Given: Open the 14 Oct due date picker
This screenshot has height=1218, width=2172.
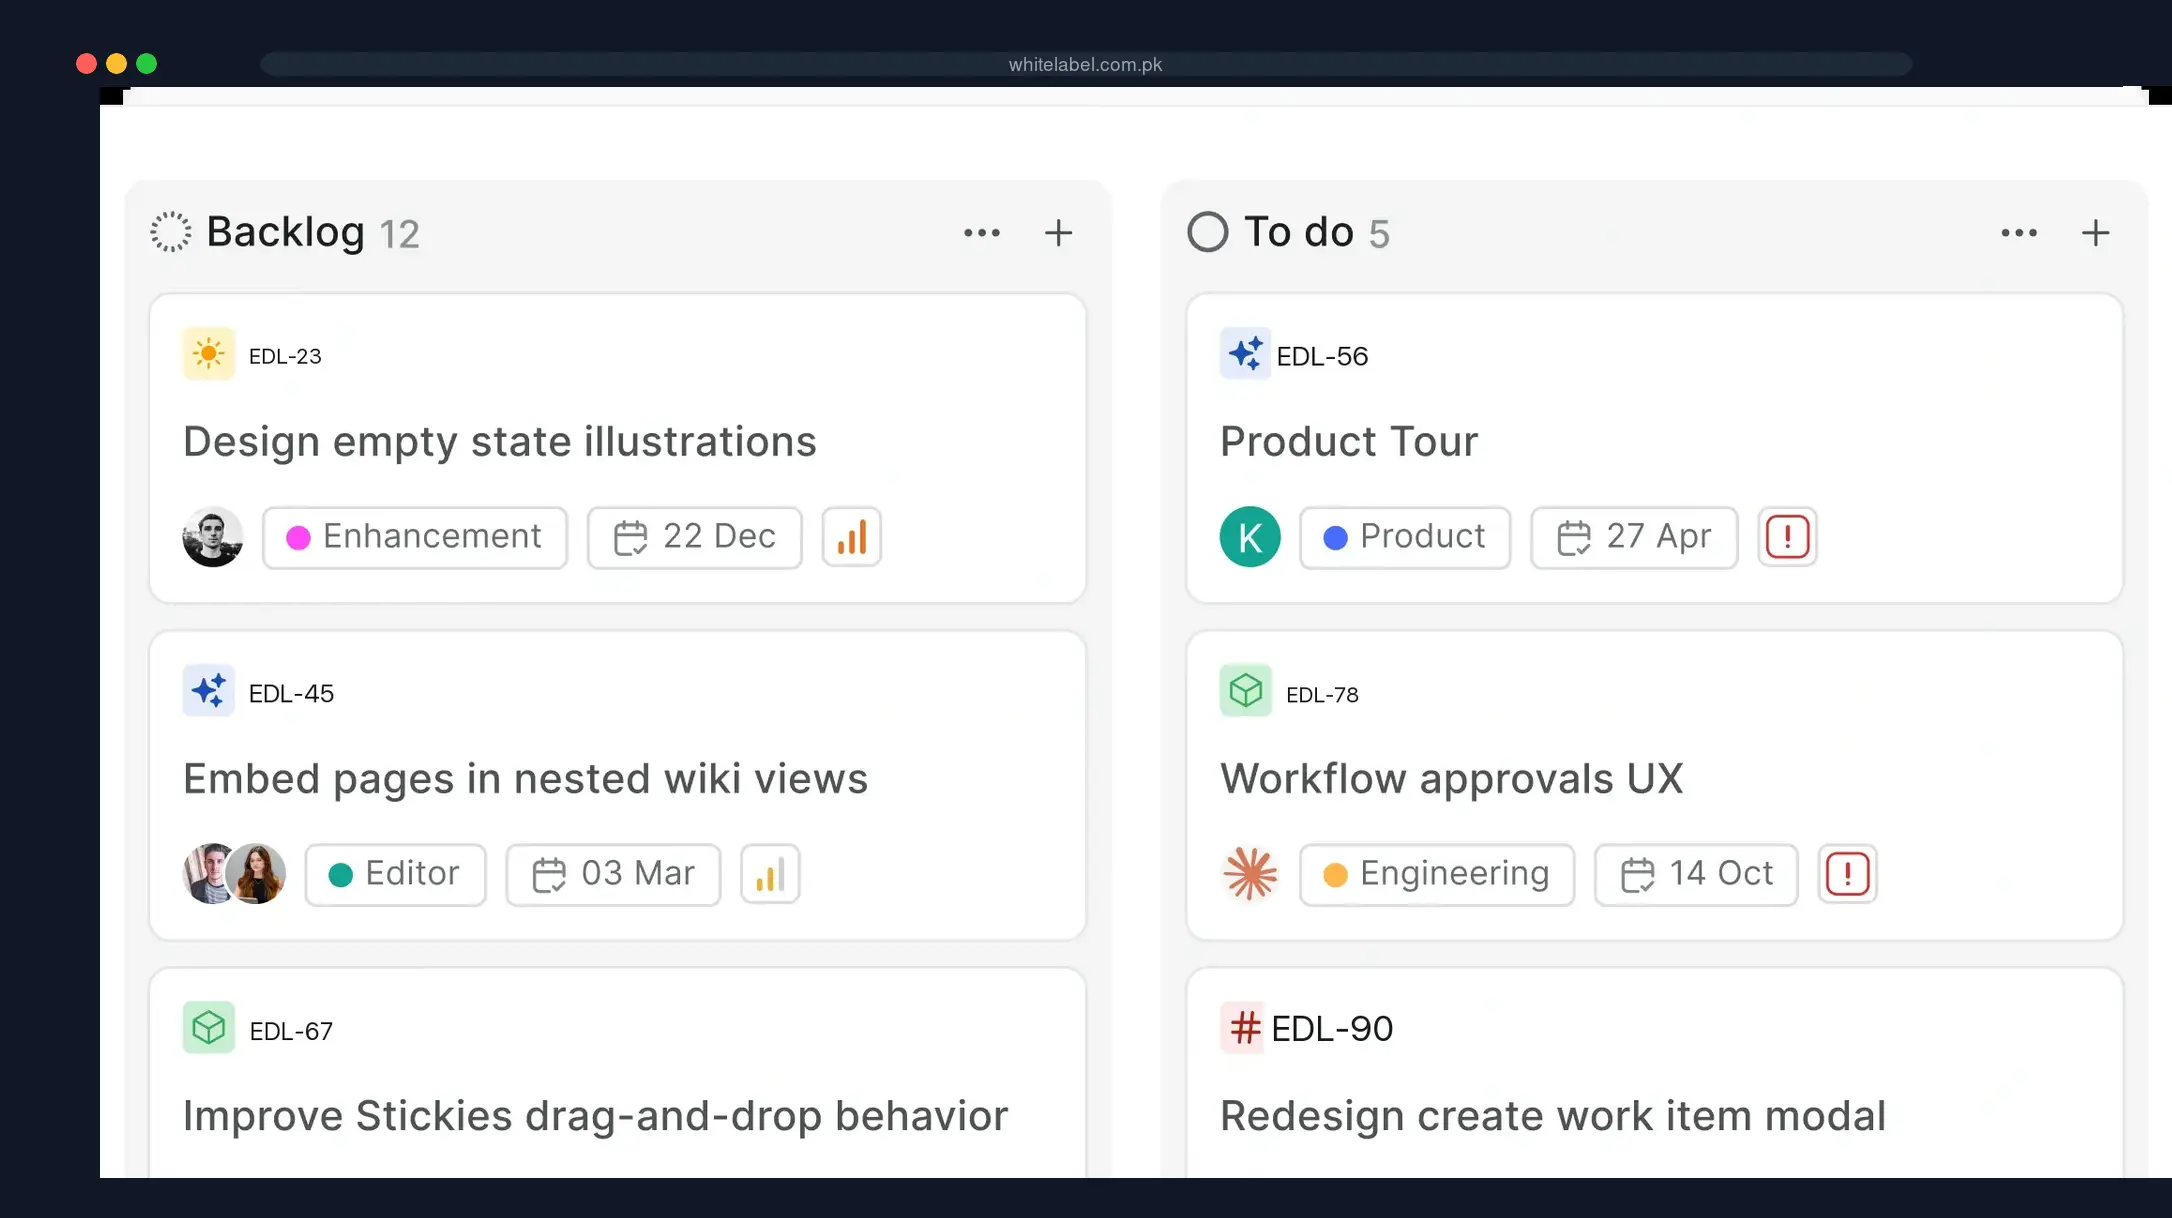Looking at the screenshot, I should (x=1696, y=874).
